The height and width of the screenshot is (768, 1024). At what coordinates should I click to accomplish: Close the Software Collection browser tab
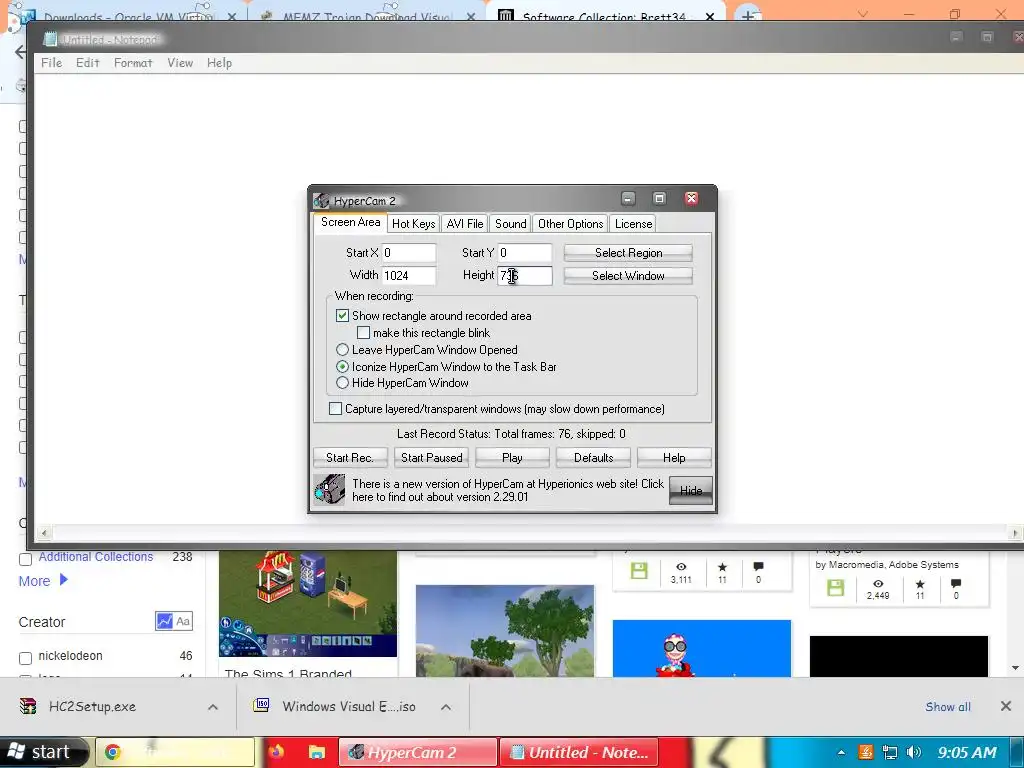pyautogui.click(x=710, y=16)
